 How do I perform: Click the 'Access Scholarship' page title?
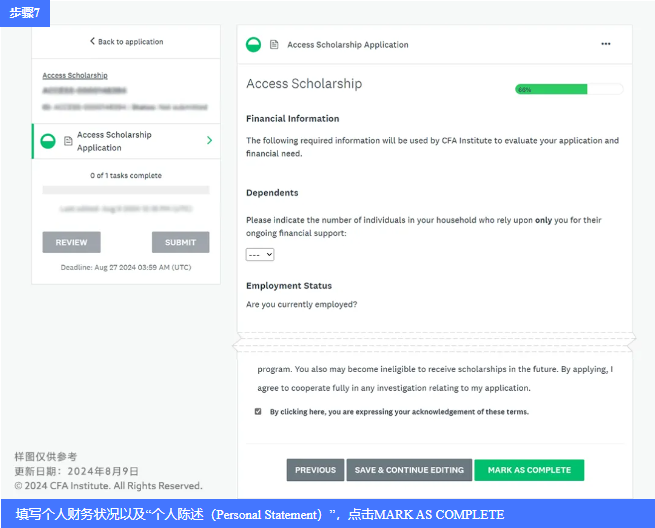click(304, 84)
